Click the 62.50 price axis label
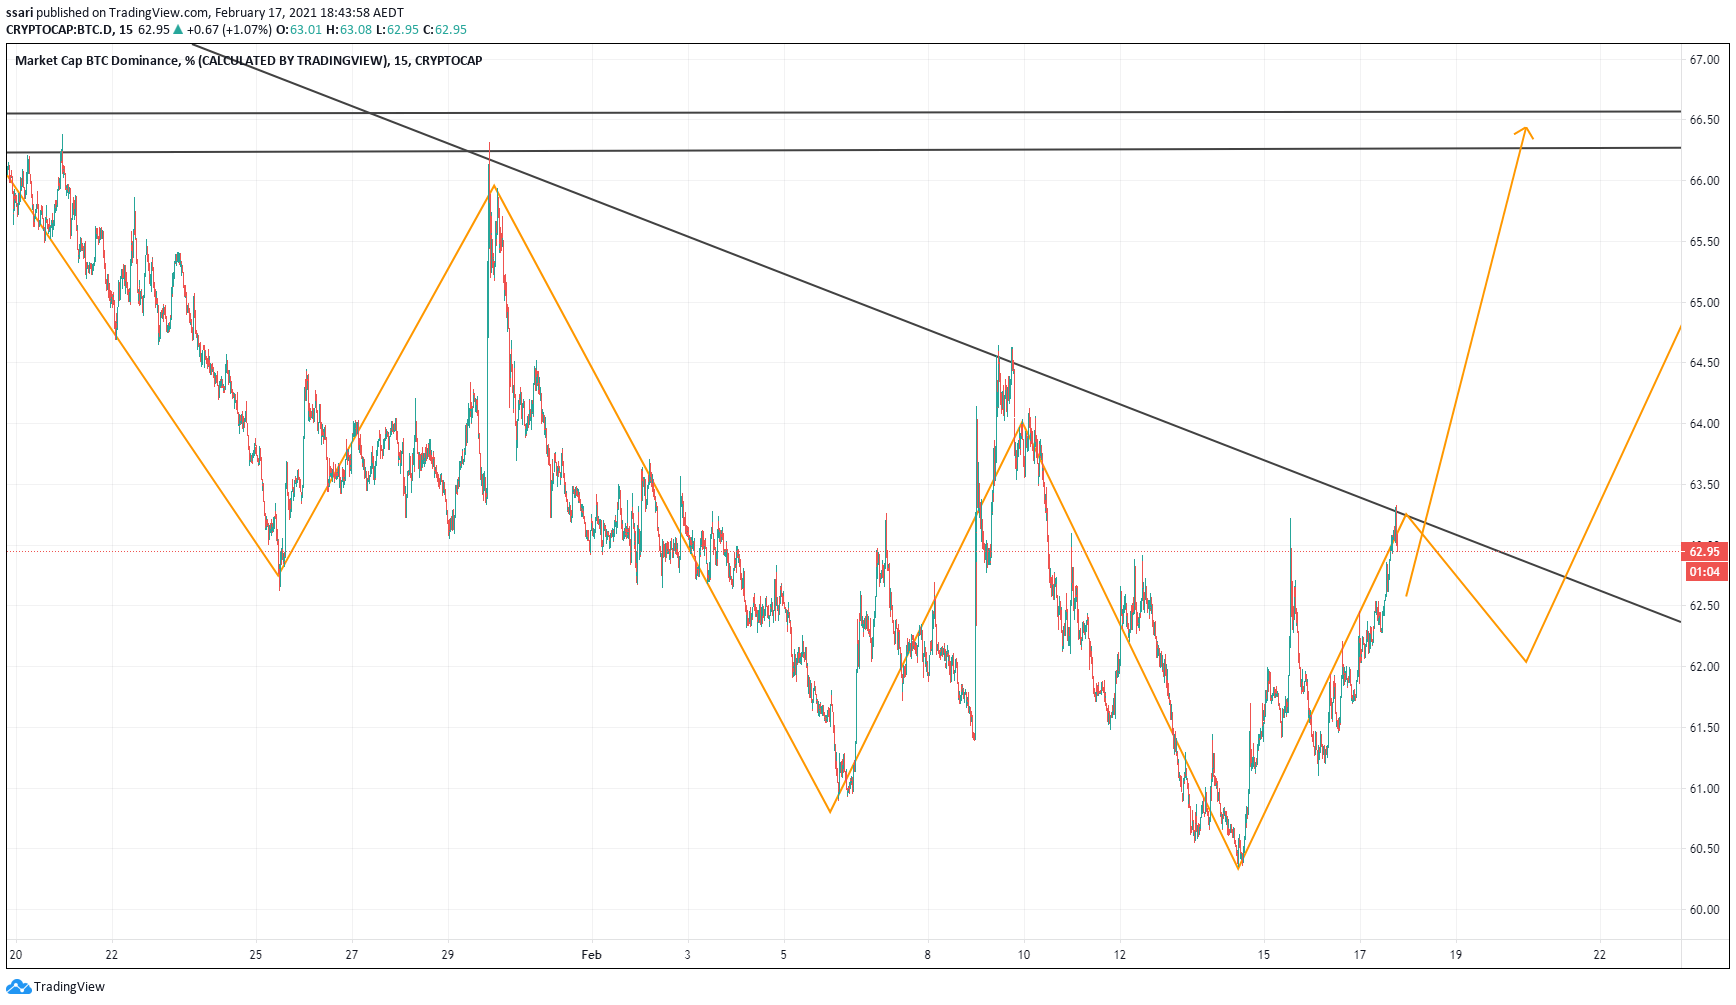 point(1704,606)
